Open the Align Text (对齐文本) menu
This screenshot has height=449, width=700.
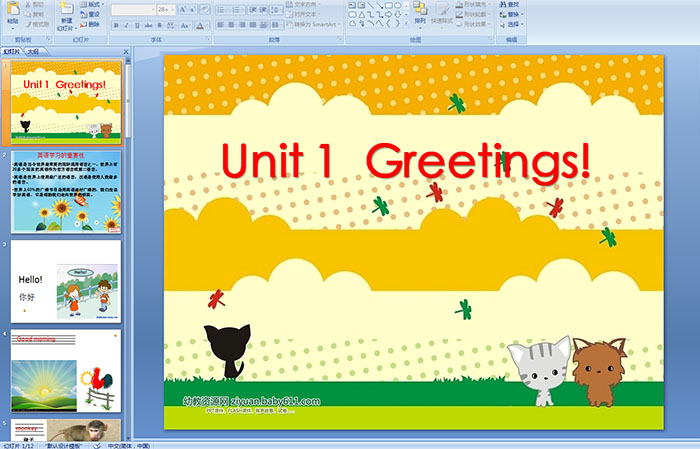point(304,14)
